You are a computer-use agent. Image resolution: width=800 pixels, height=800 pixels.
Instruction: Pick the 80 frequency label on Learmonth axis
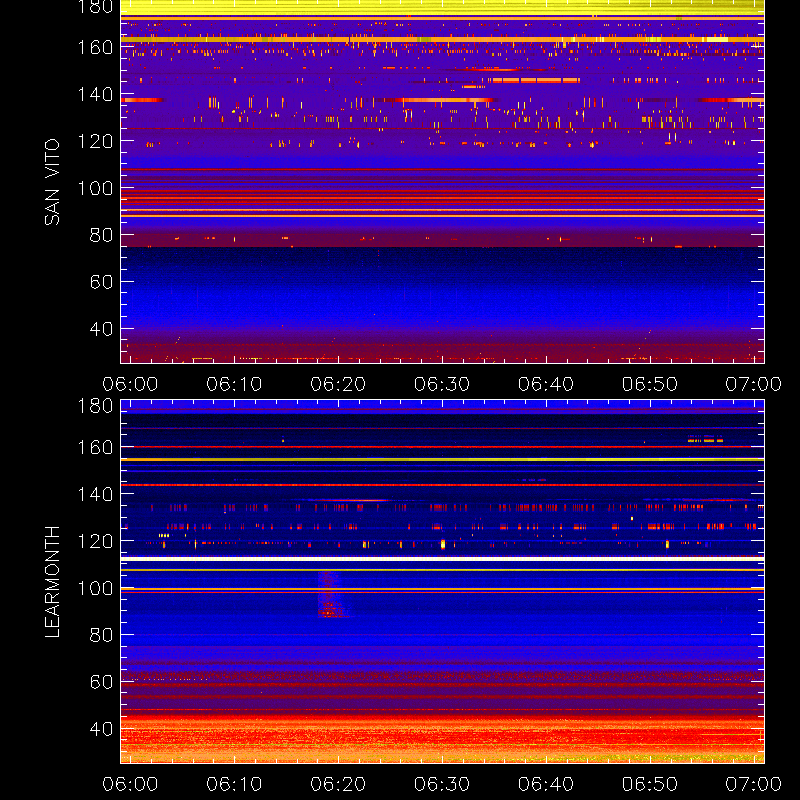pyautogui.click(x=102, y=635)
